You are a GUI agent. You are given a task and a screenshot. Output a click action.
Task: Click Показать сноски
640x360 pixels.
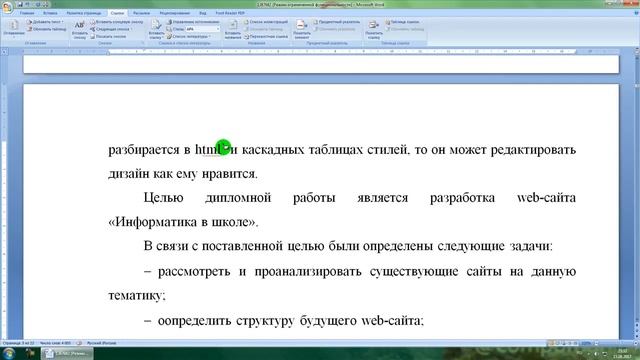108,36
